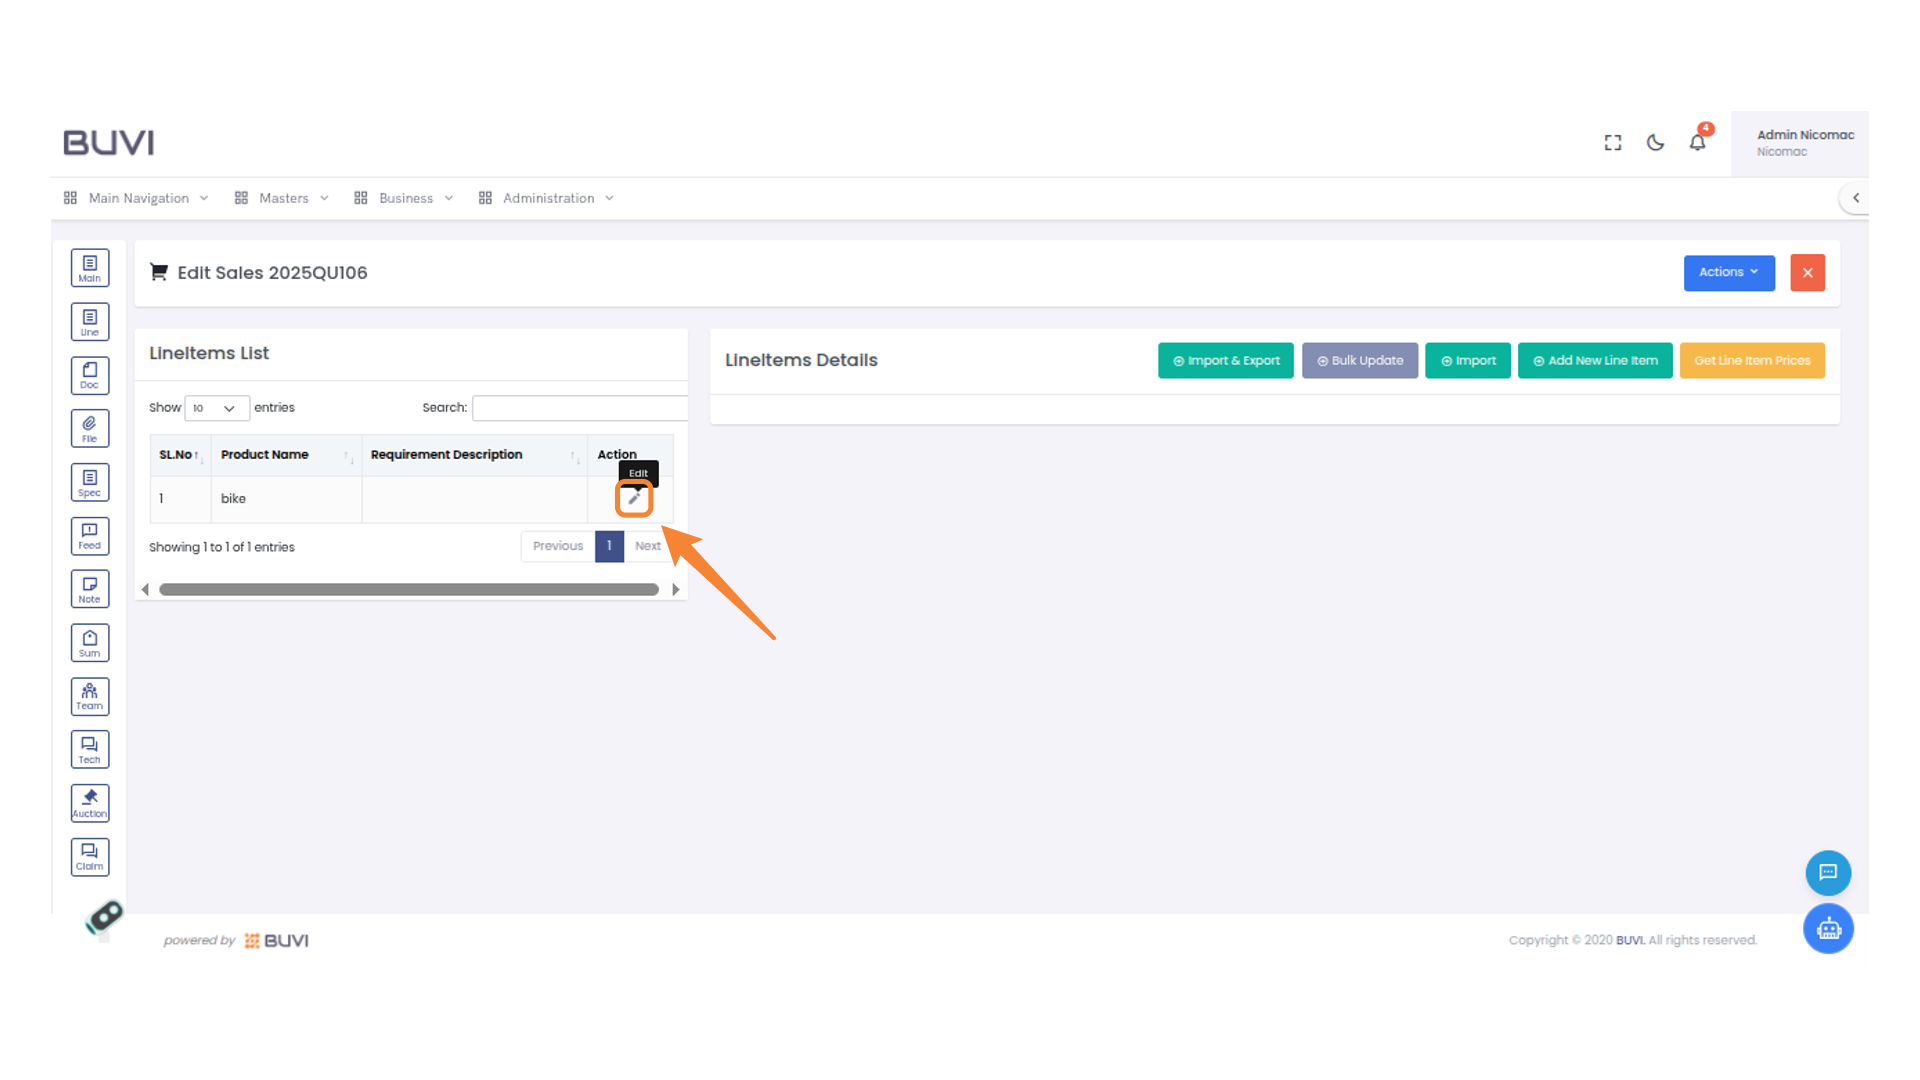Toggle dark mode with the moon icon
The image size is (1920, 1080).
[1654, 142]
